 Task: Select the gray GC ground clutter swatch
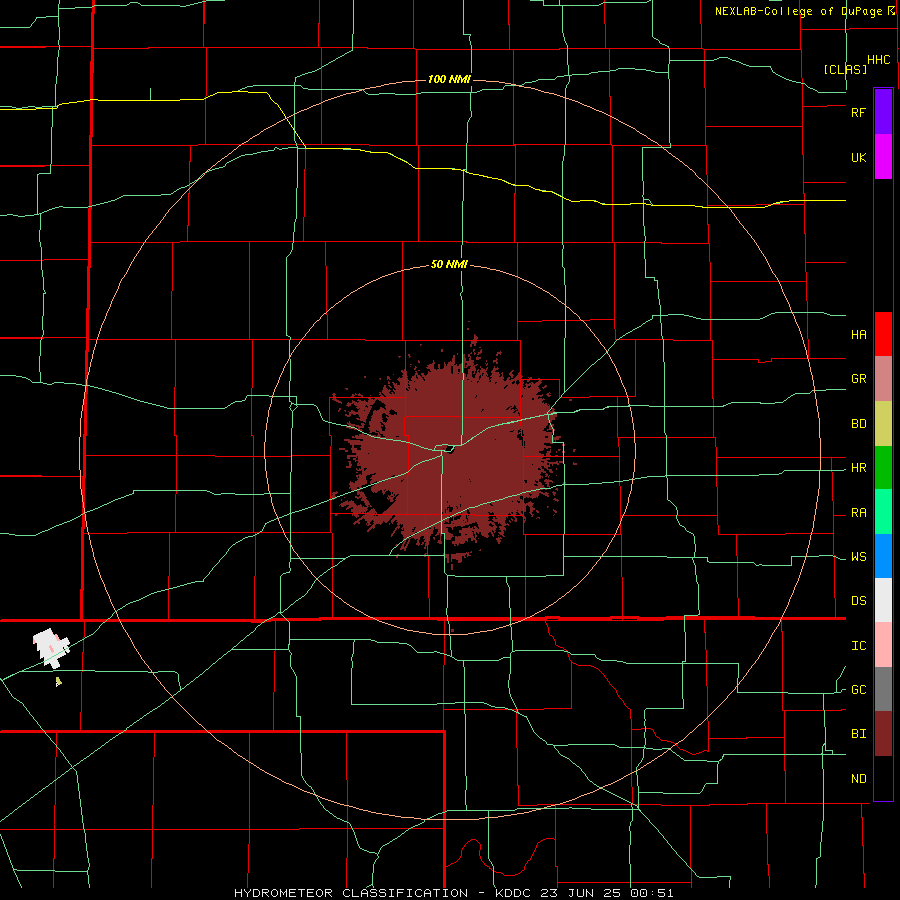[883, 689]
